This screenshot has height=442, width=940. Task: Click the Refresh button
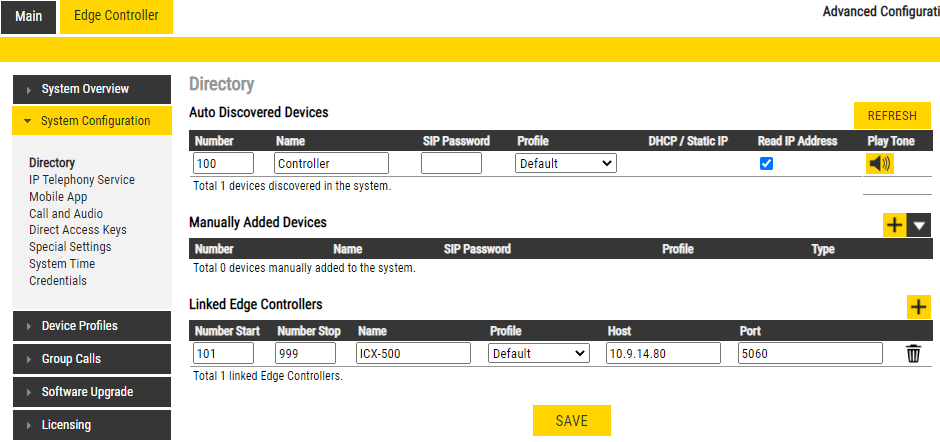[892, 116]
